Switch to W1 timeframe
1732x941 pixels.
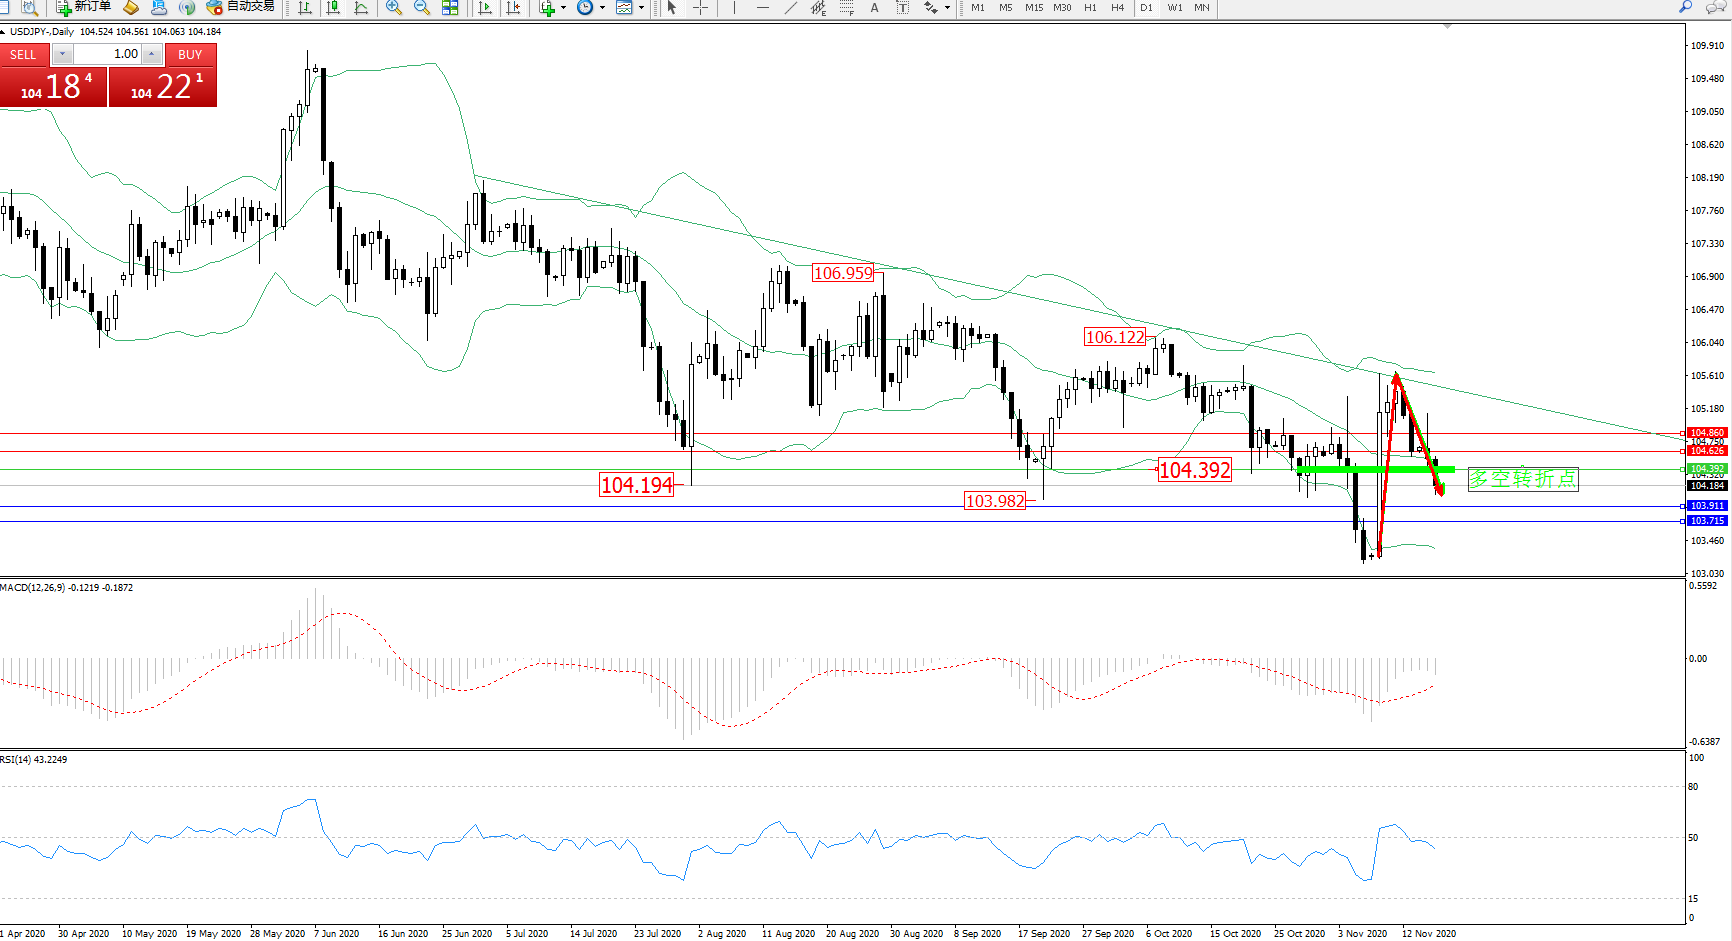point(1175,7)
